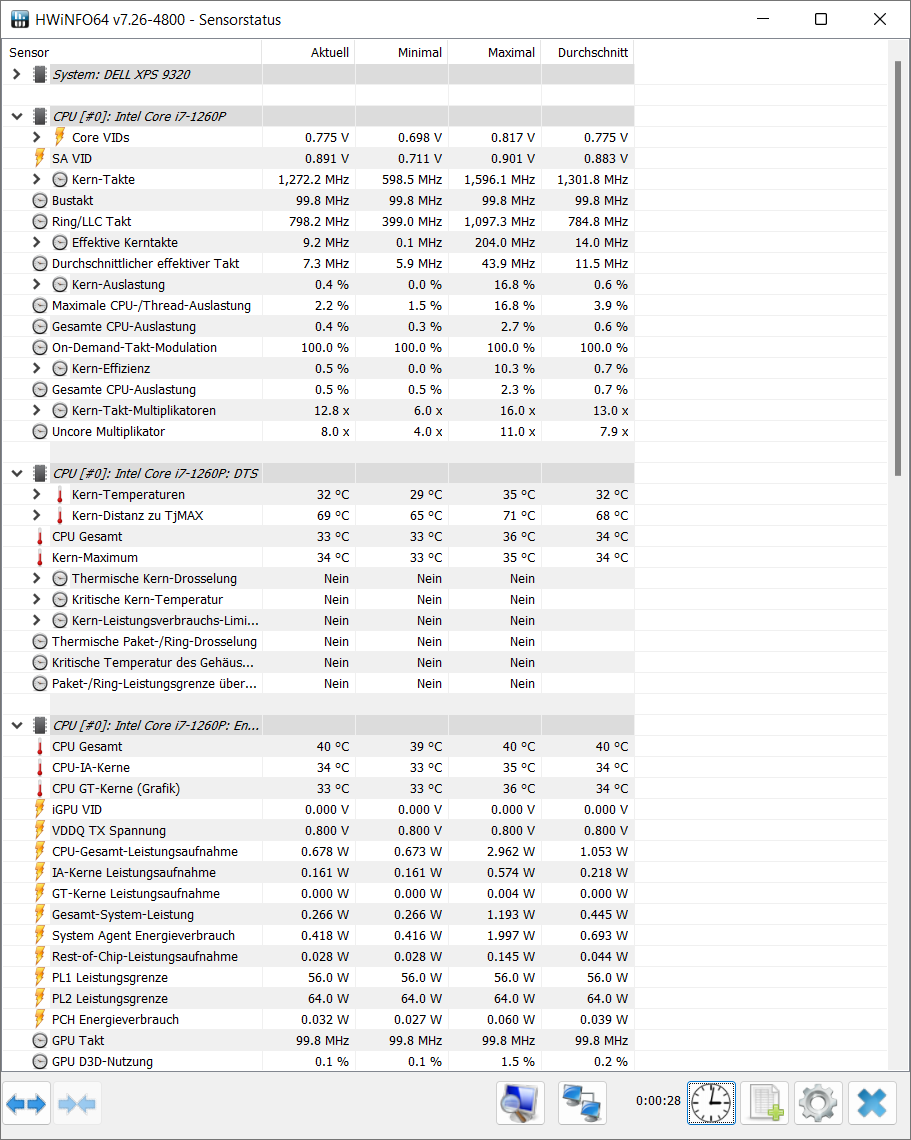Click lightning icon next to PCH Energieverbrauch

click(40, 1019)
